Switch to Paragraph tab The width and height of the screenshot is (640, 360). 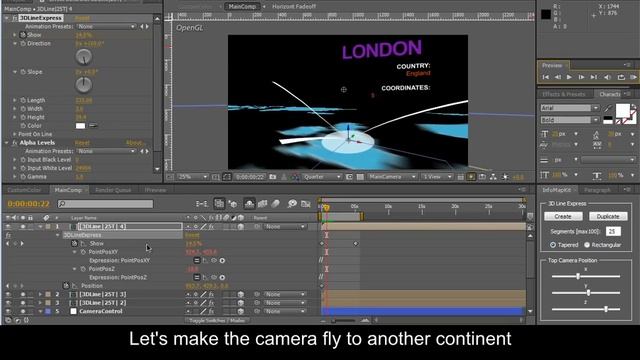tap(597, 190)
